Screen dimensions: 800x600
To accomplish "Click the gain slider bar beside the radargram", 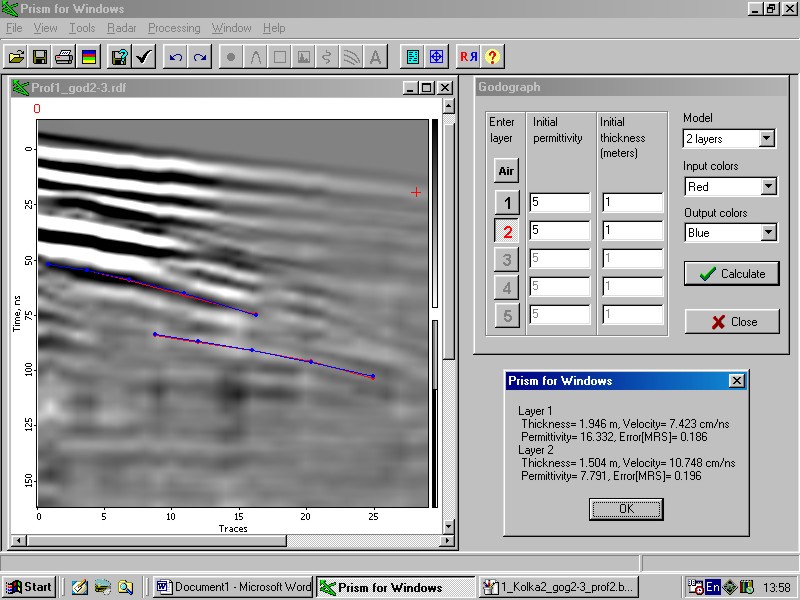I will (x=435, y=314).
